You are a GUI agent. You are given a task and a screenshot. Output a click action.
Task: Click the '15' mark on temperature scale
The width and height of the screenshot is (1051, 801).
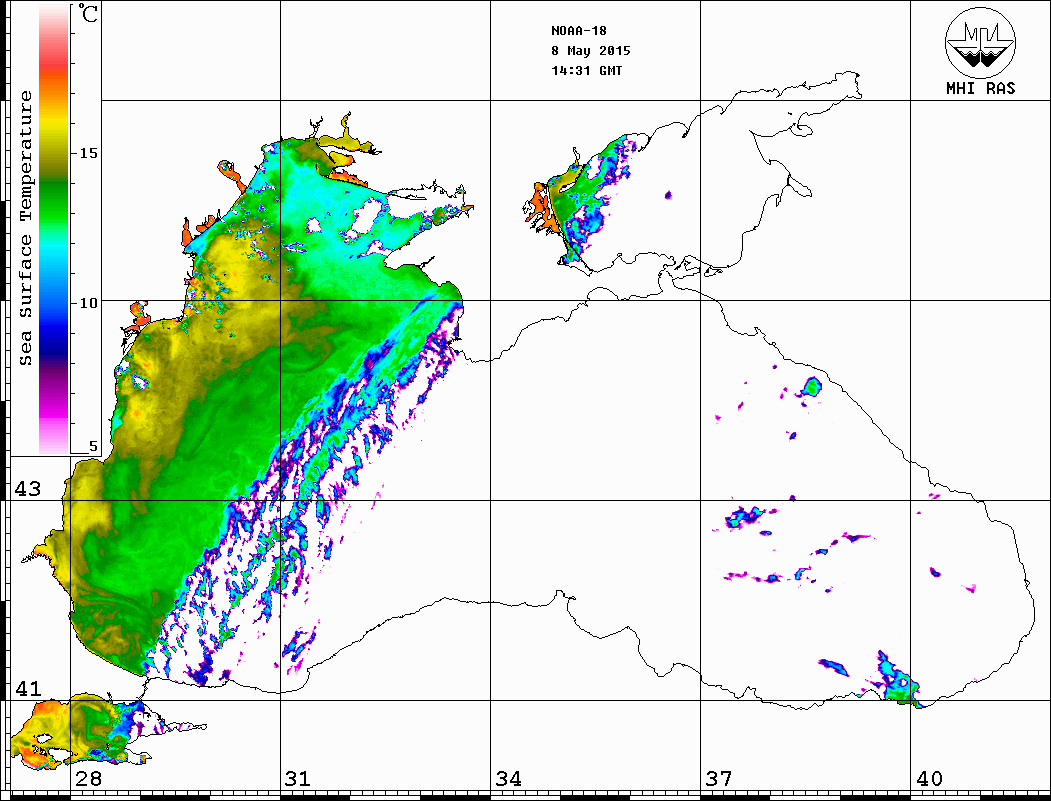88,153
